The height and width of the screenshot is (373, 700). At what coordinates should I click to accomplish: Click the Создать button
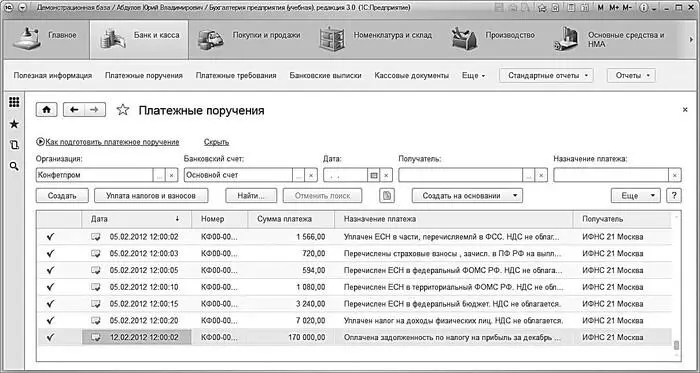[x=62, y=195]
